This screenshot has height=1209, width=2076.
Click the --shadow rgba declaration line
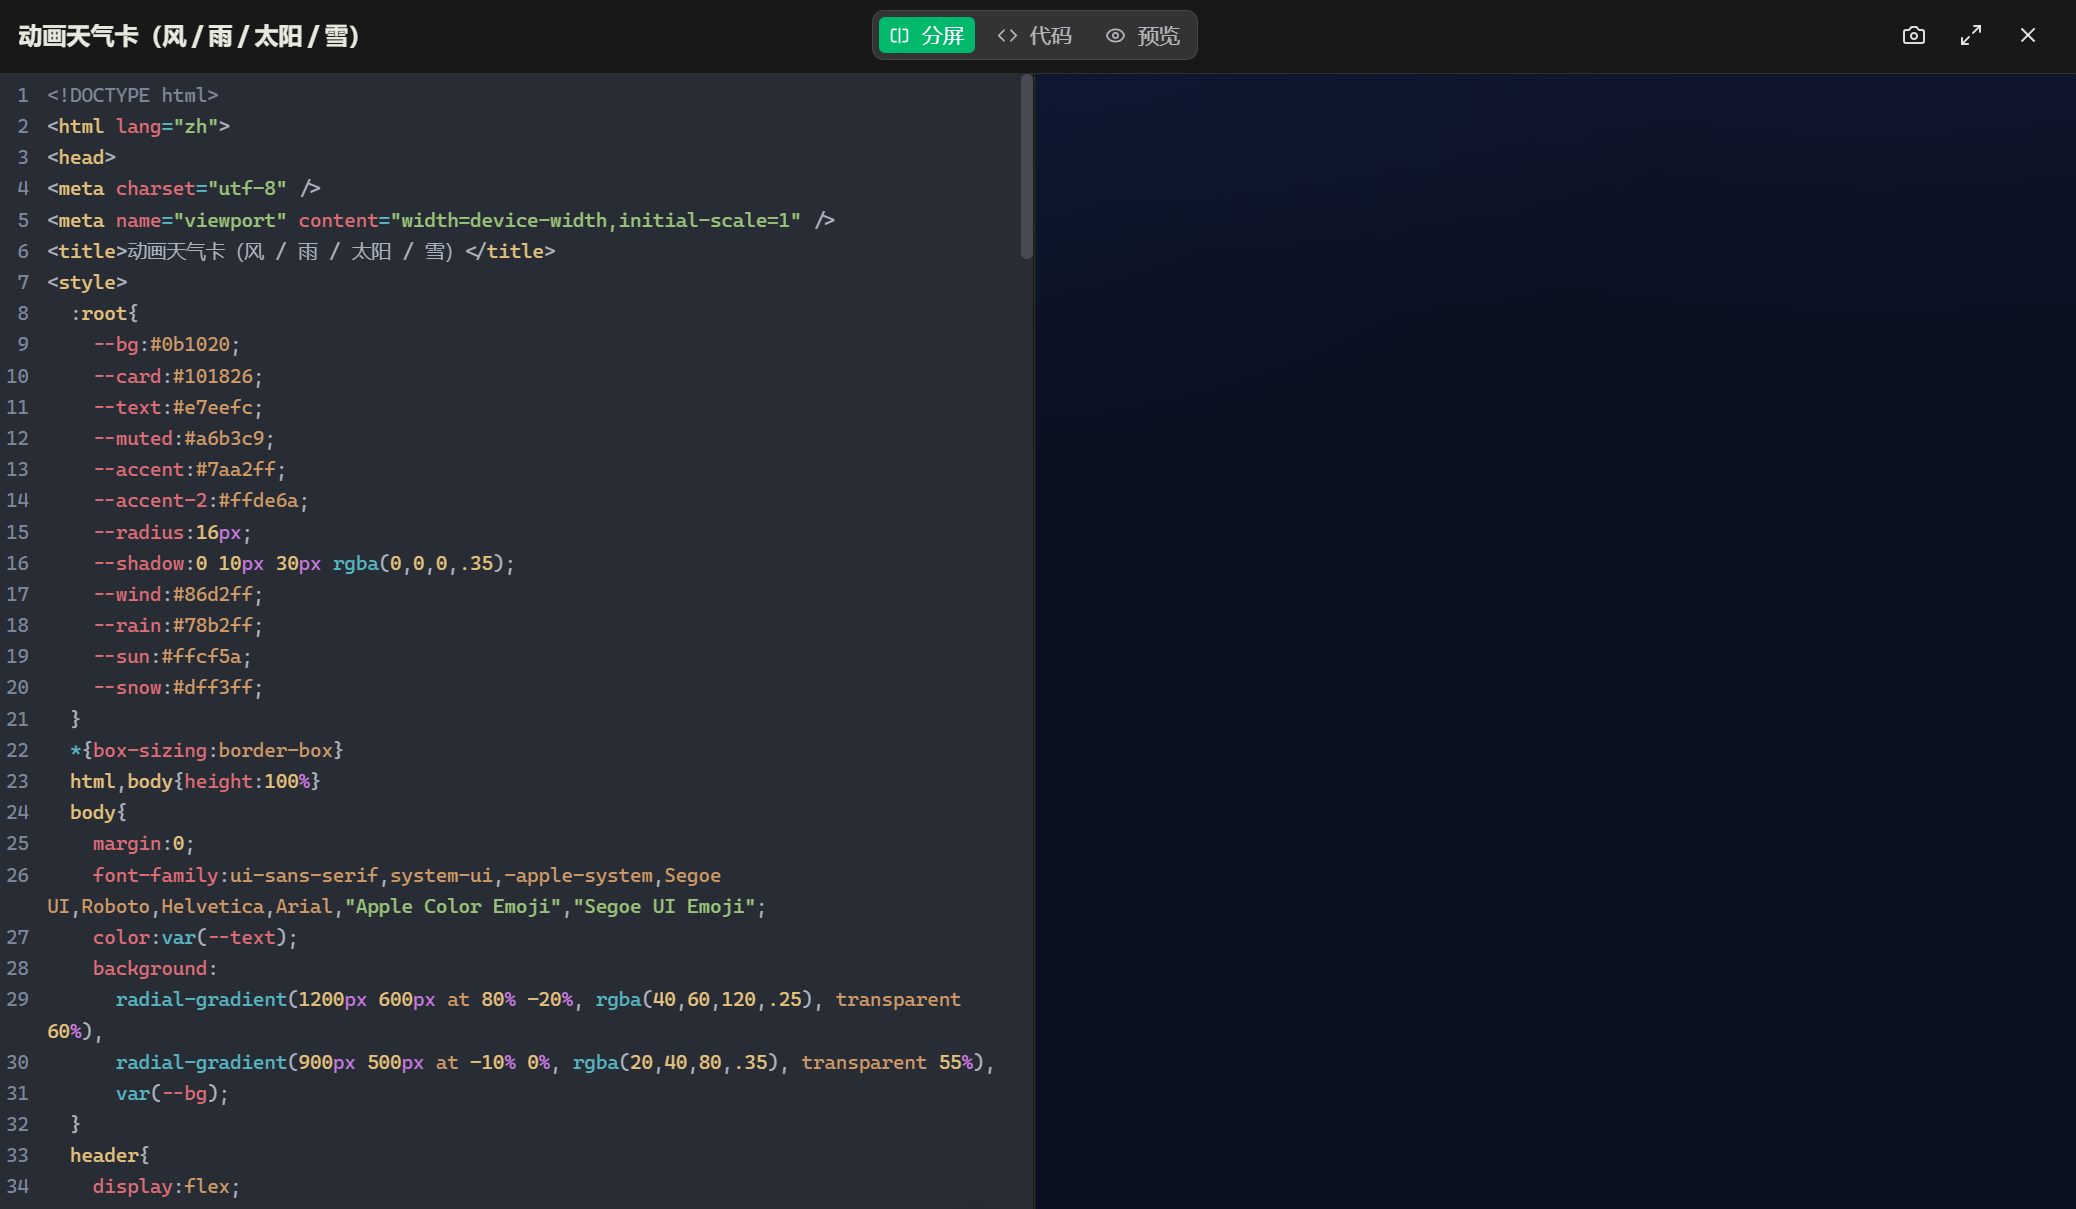tap(303, 563)
